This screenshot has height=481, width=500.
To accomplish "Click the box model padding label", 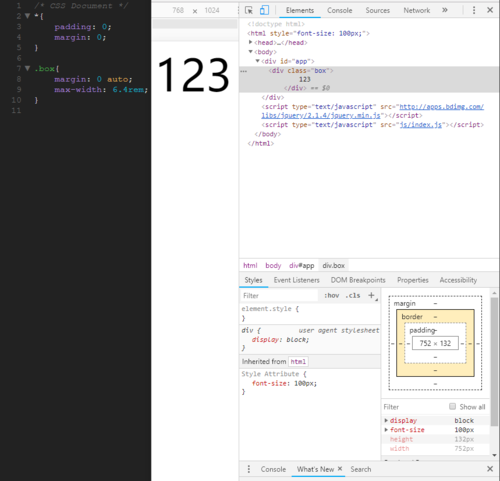I will (422, 330).
